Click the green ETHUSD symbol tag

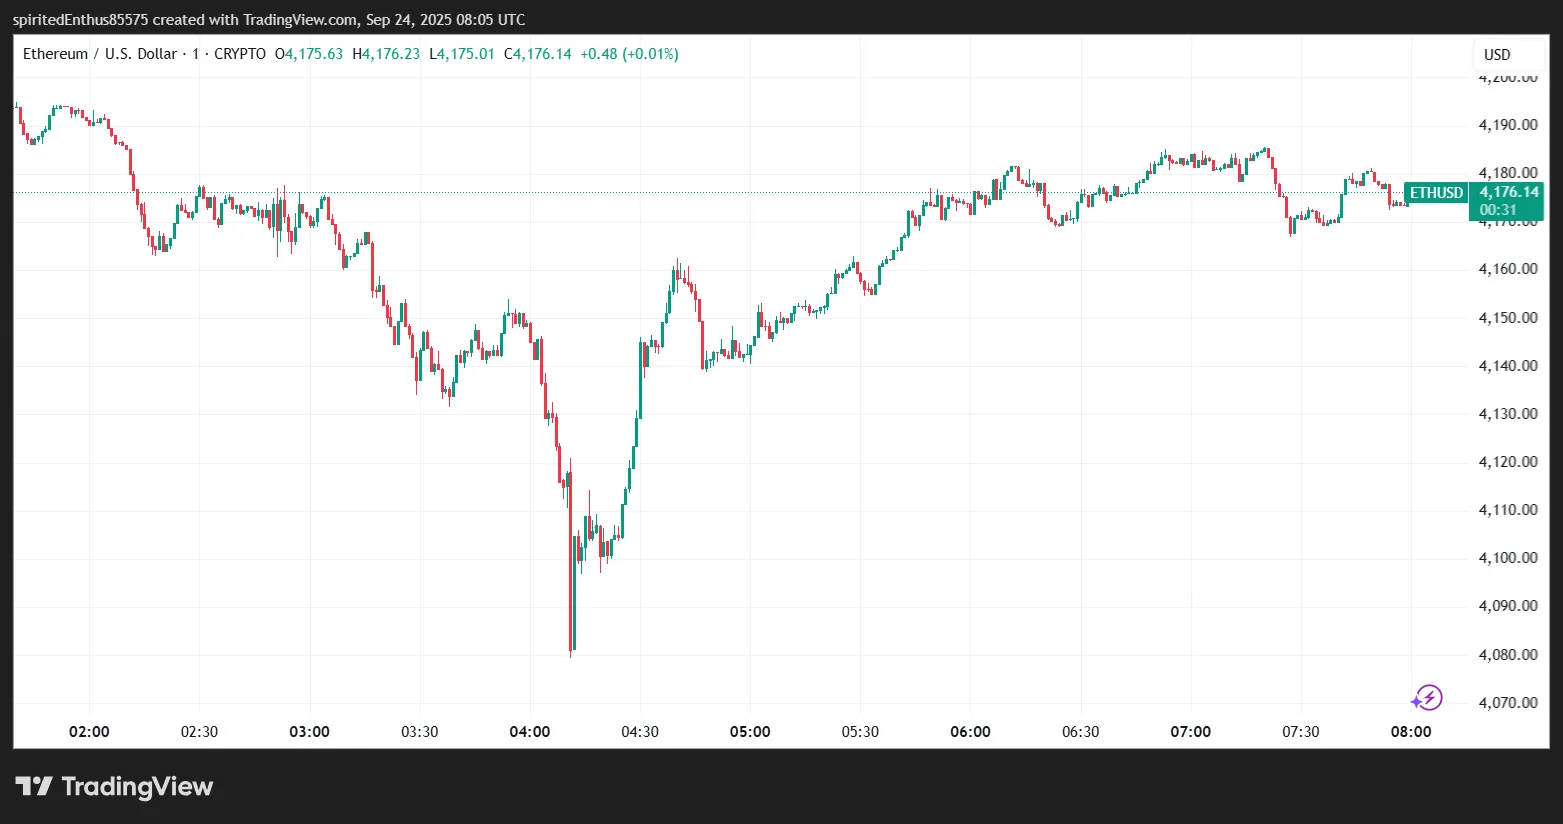point(1436,193)
